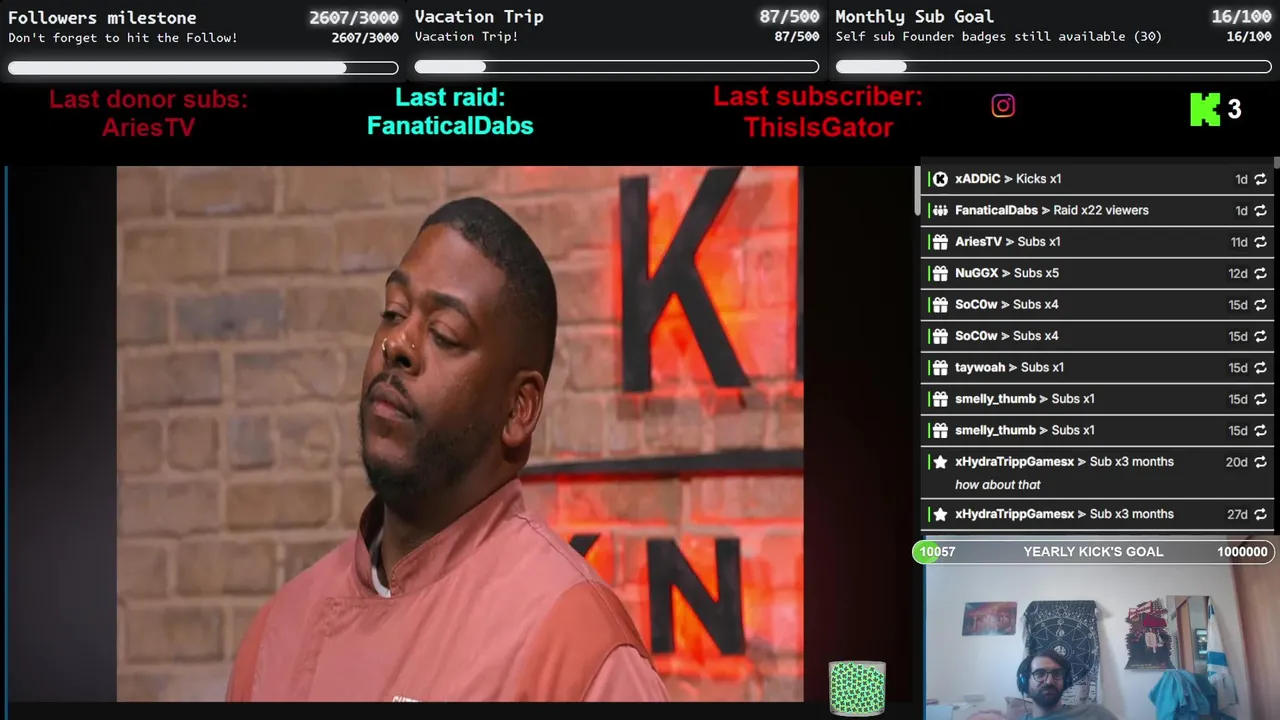Click the 'Last subscriber:' label
This screenshot has width=1280, height=720.
[818, 96]
